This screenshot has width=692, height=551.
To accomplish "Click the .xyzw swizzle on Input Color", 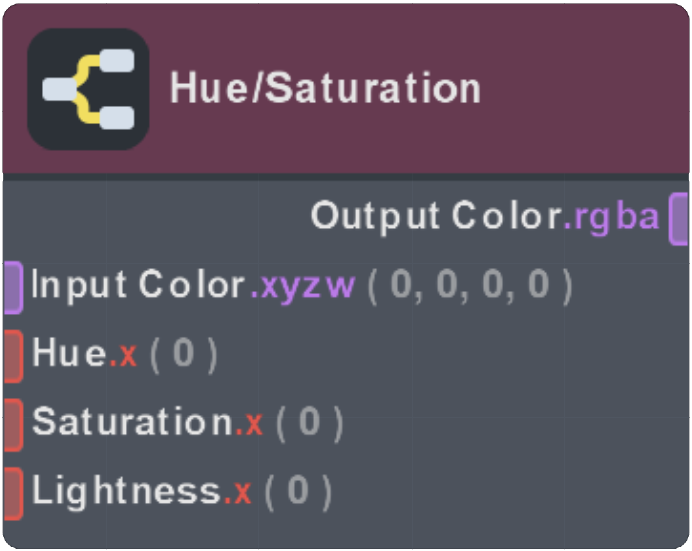I will point(301,287).
